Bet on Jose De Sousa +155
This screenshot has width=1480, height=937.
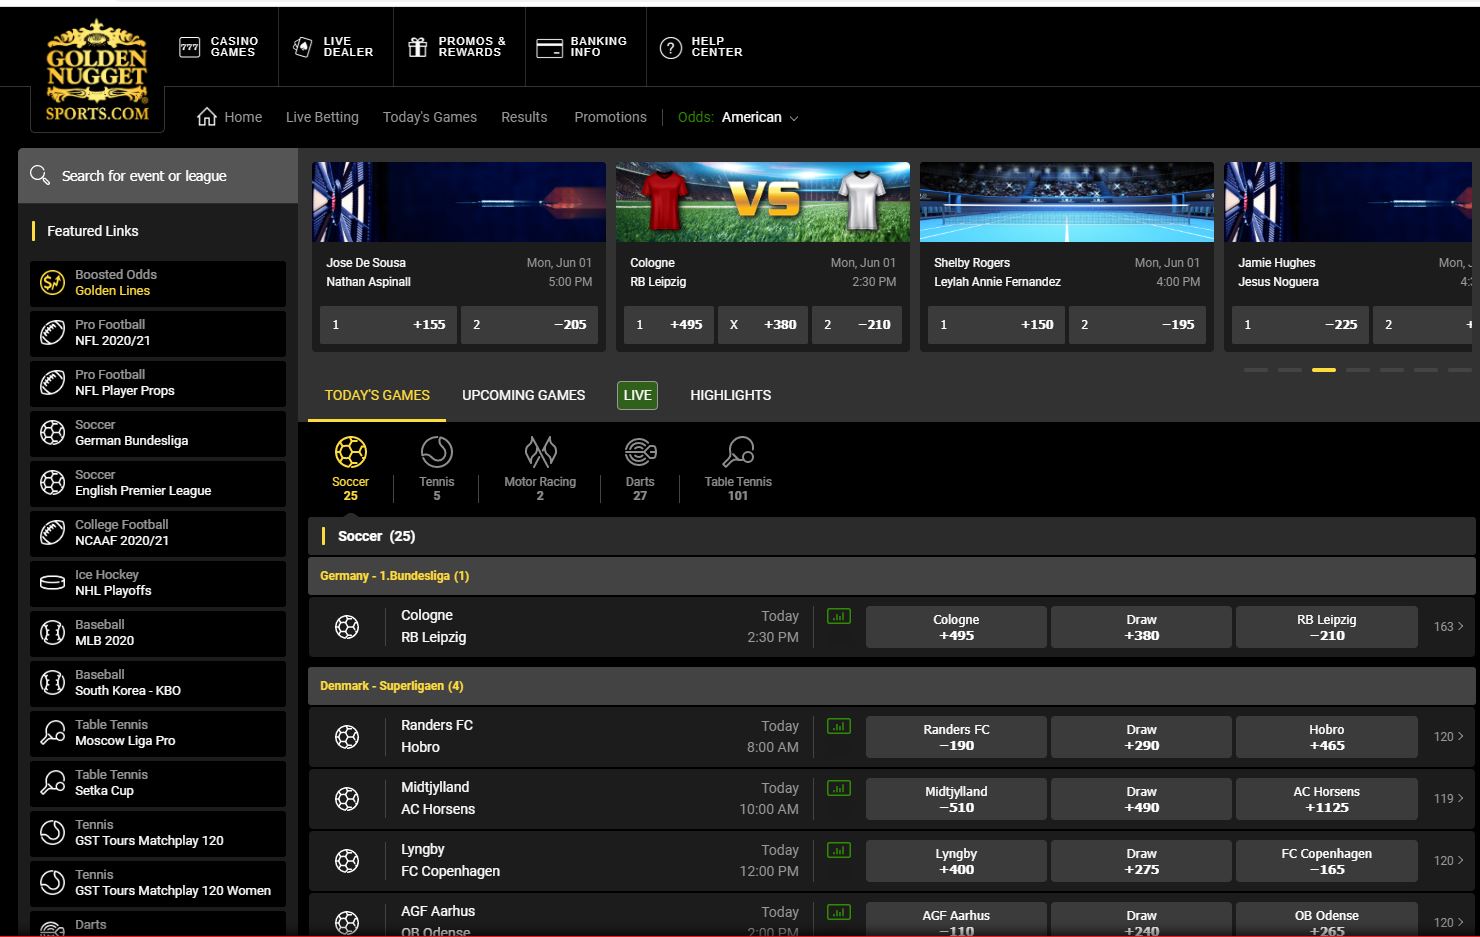click(389, 325)
